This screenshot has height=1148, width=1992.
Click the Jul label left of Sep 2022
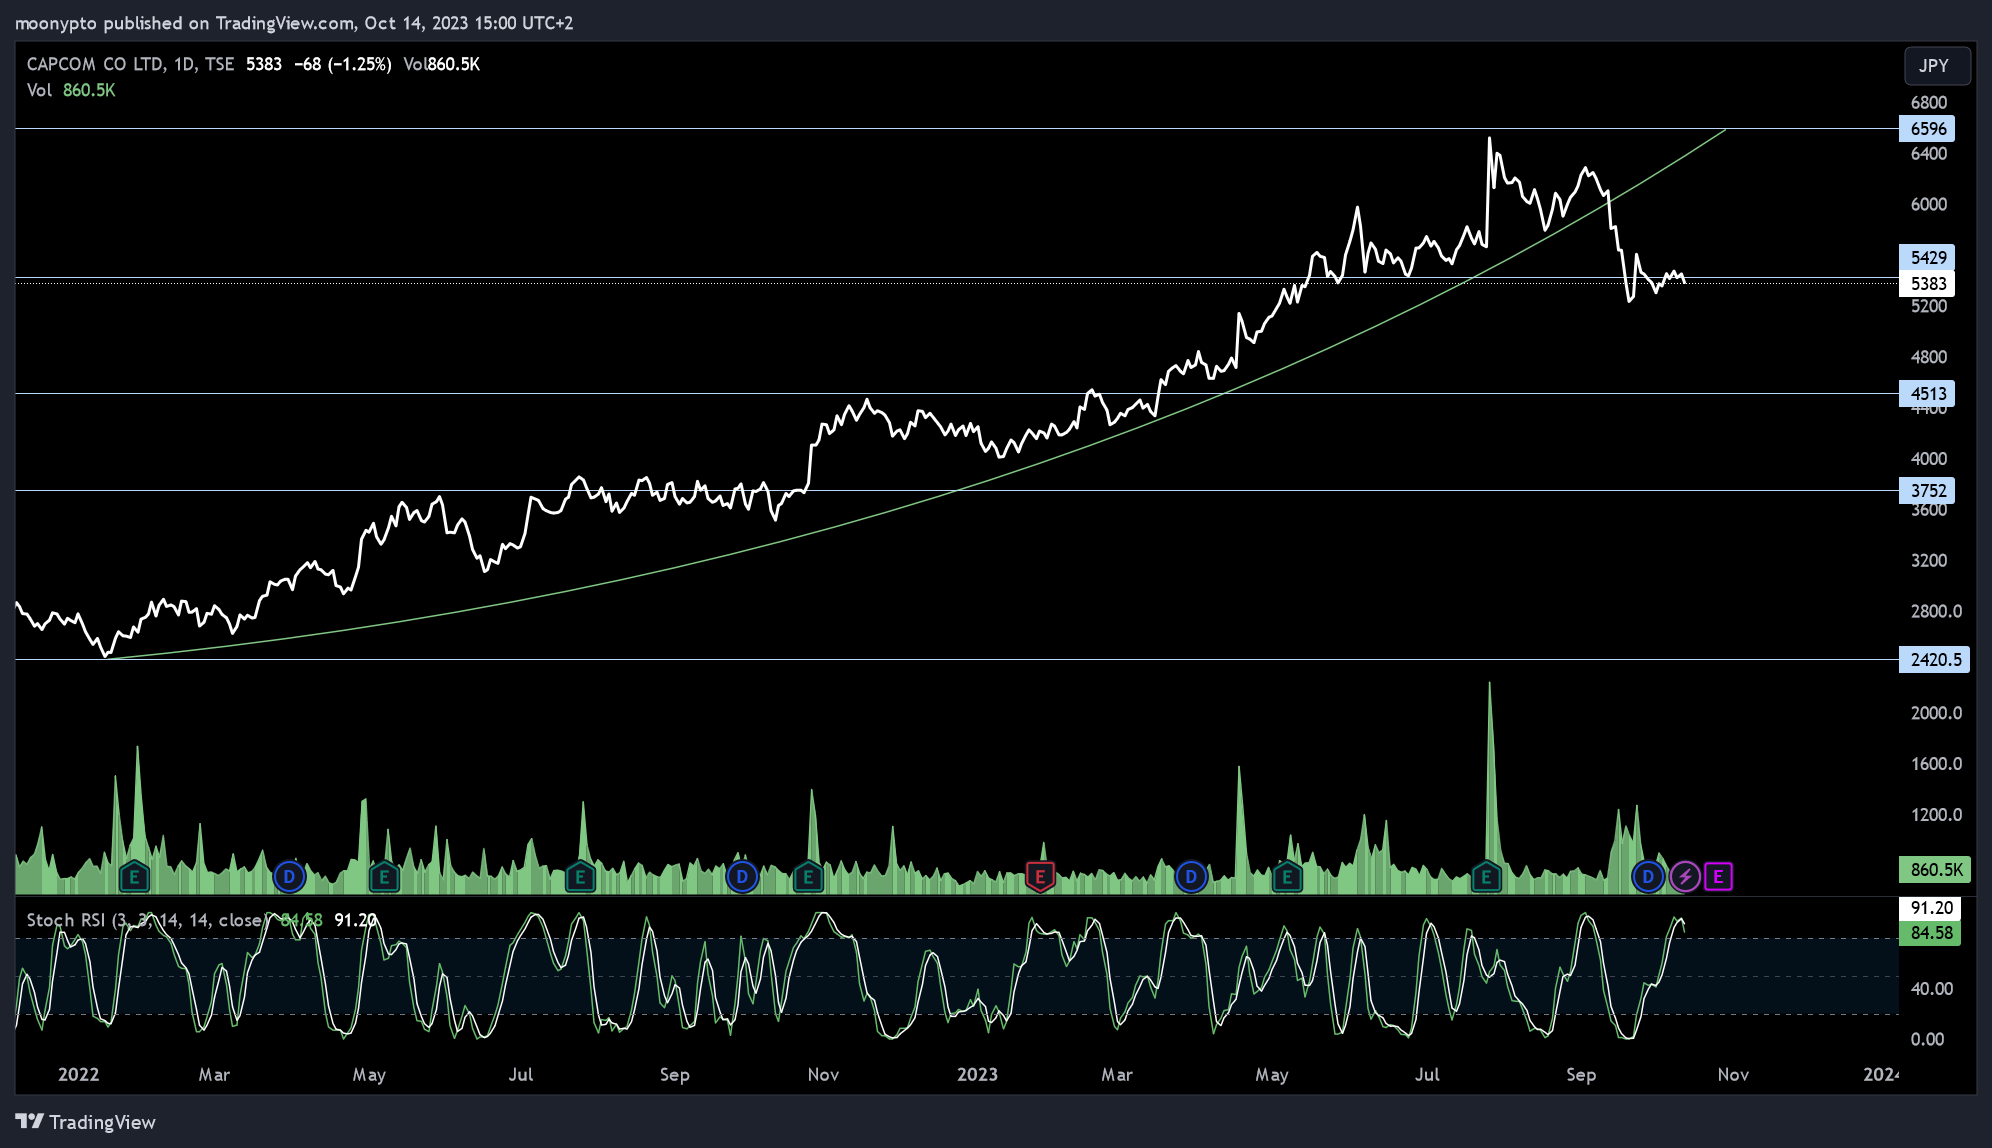520,1075
